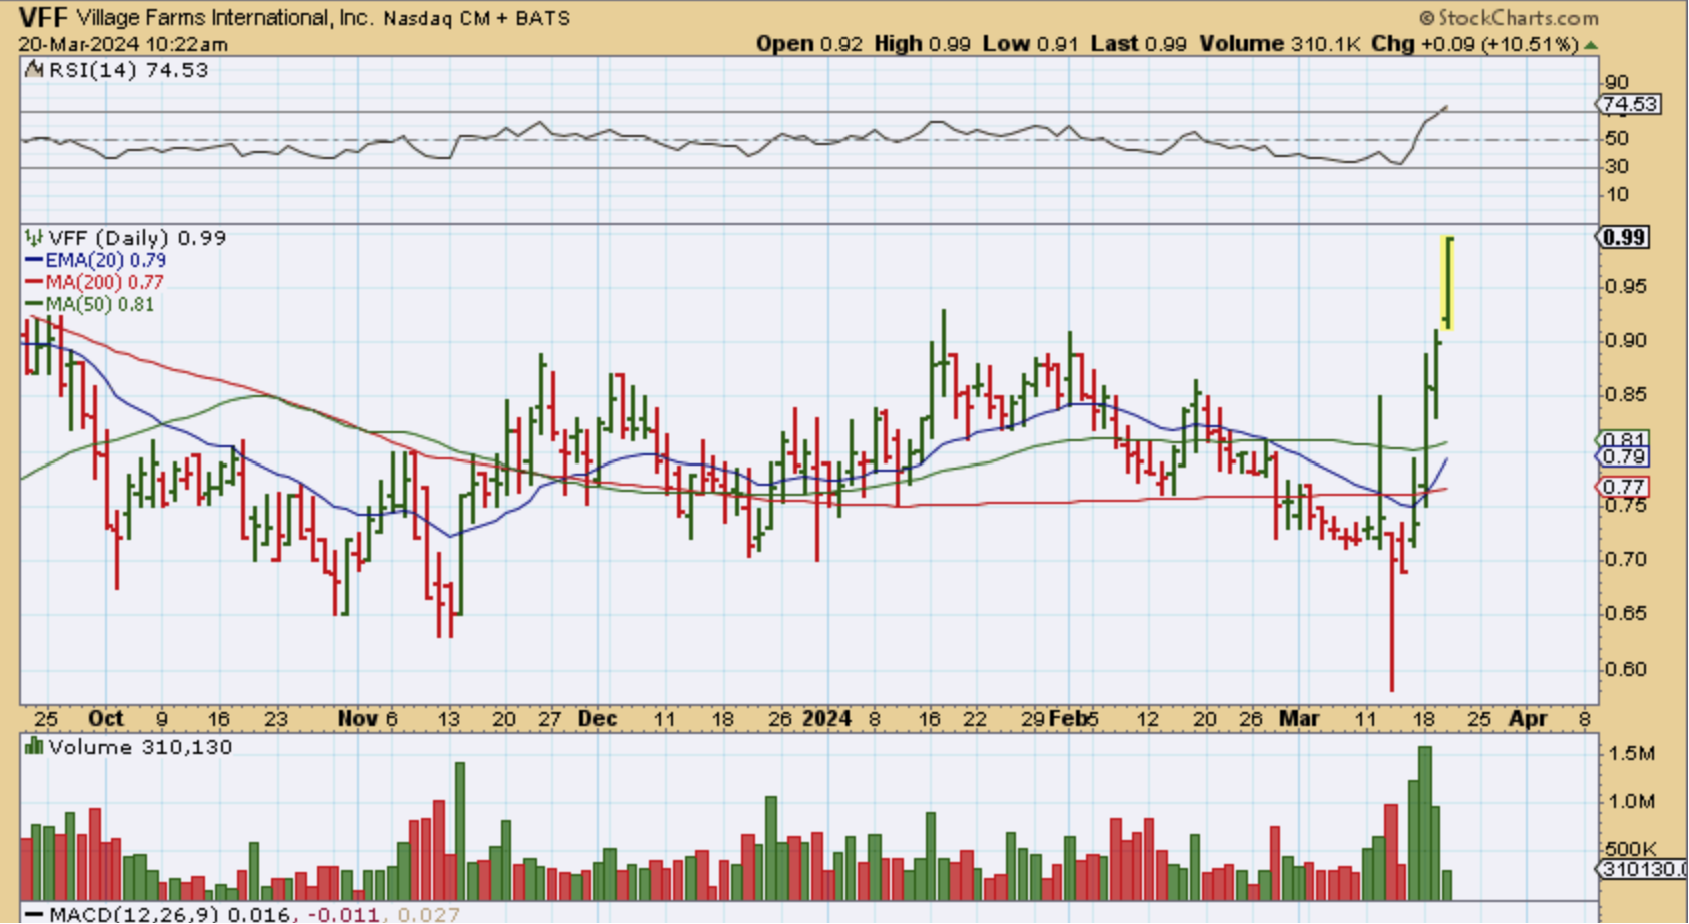Screen dimensions: 1689x924
Task: Click the 0.60 price axis label
Action: [x=1626, y=669]
